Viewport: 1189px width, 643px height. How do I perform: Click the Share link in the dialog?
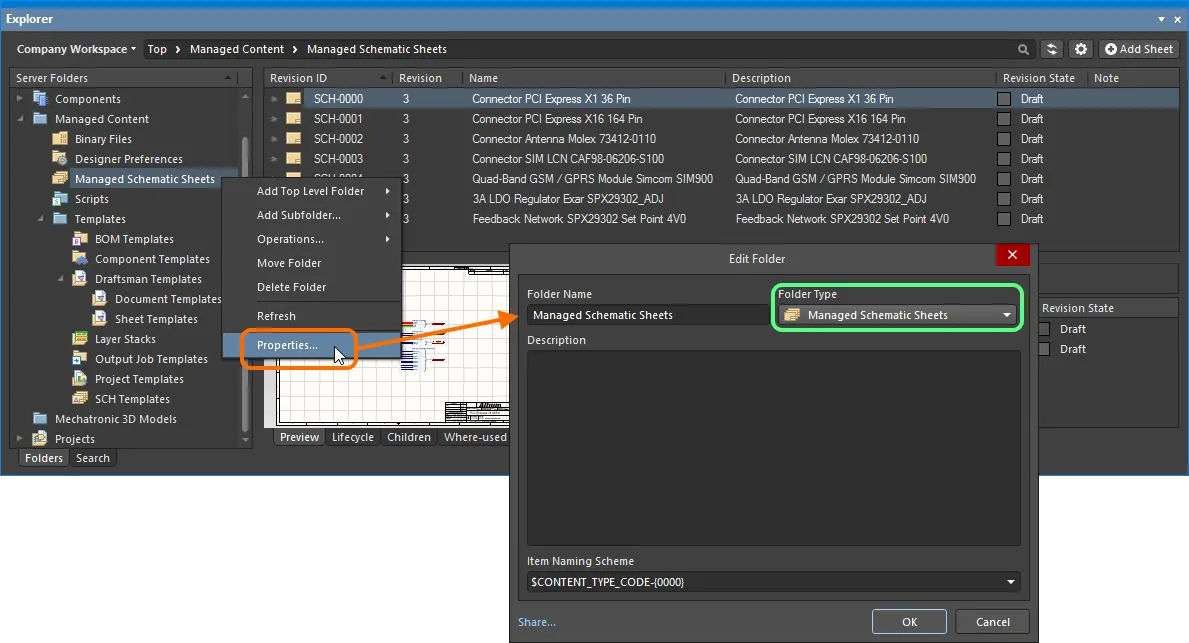click(536, 621)
